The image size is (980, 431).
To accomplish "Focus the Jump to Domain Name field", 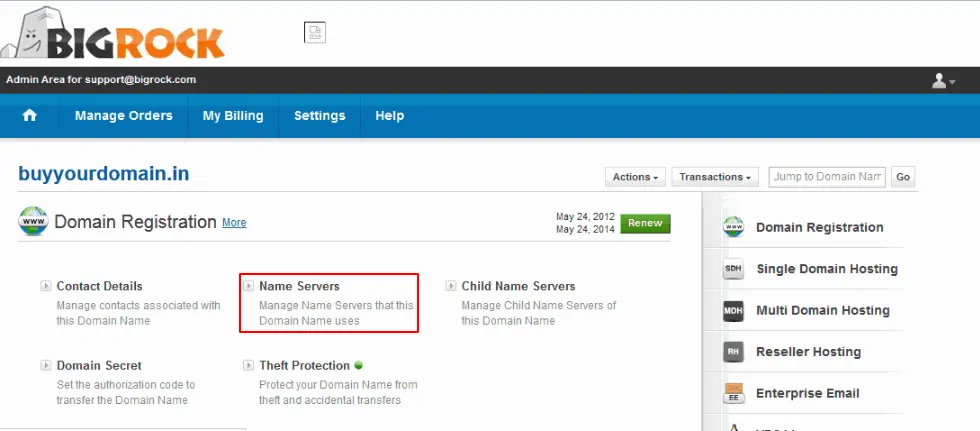I will pyautogui.click(x=827, y=177).
